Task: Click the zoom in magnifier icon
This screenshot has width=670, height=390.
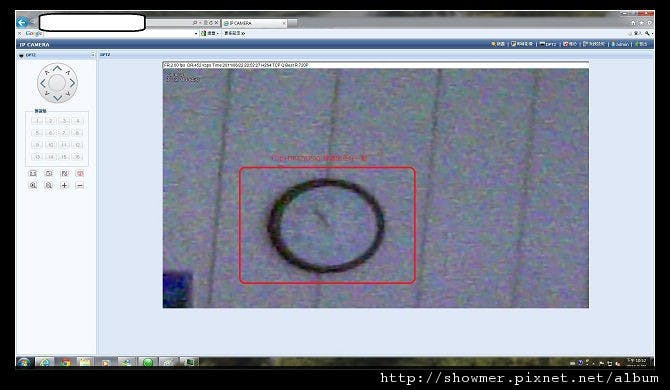Action: 33,185
